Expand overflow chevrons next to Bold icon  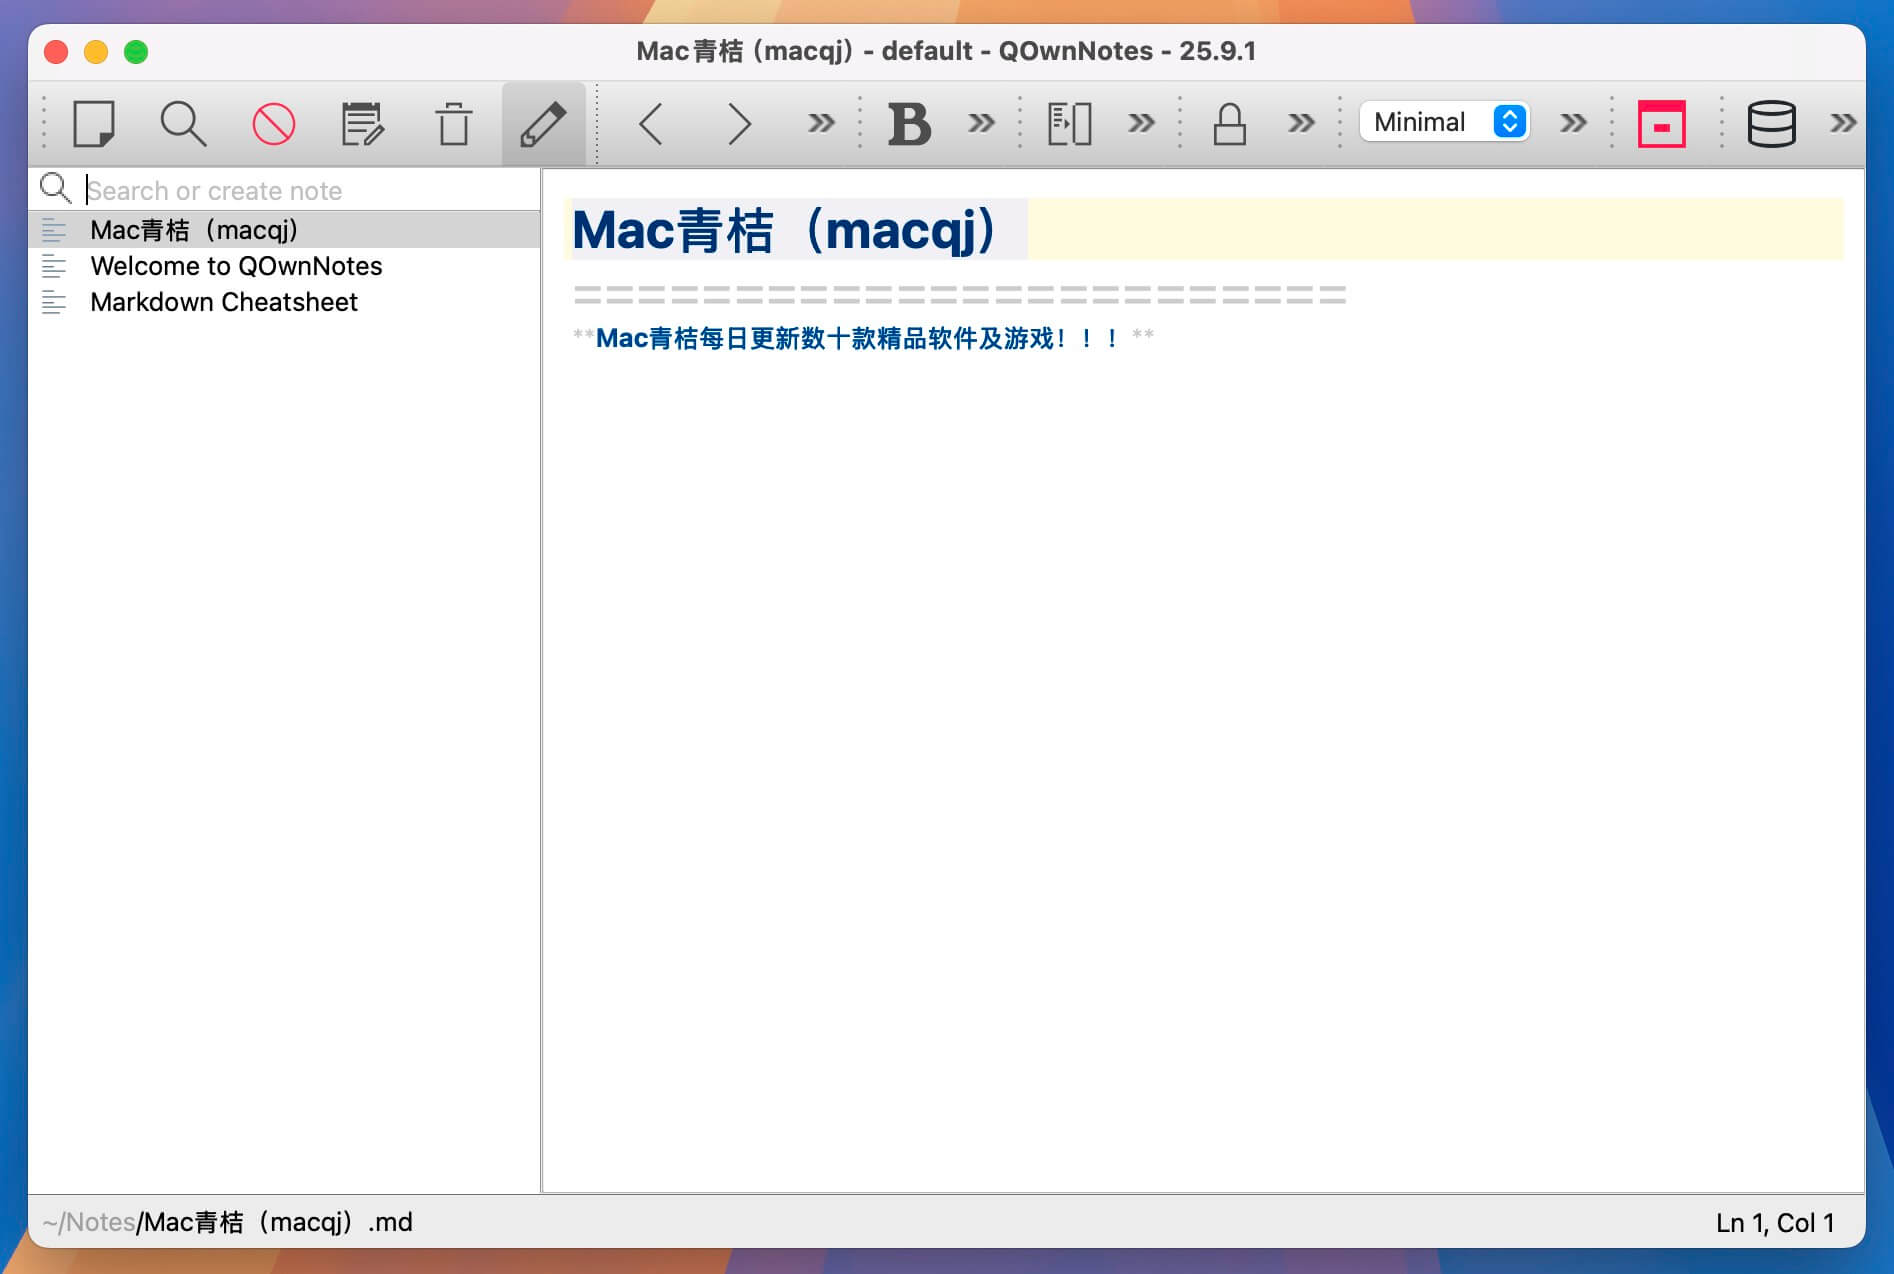(x=981, y=123)
